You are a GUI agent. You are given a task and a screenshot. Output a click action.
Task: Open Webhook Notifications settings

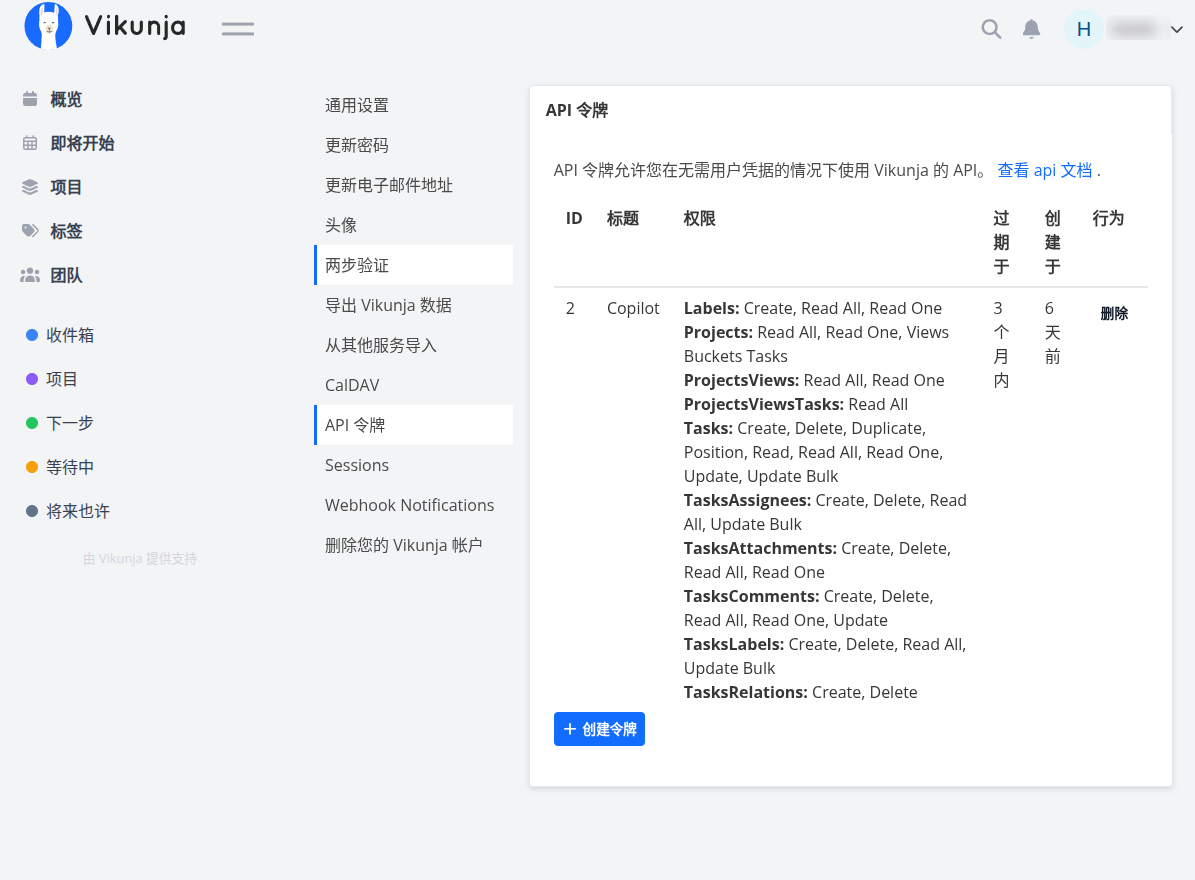(414, 505)
